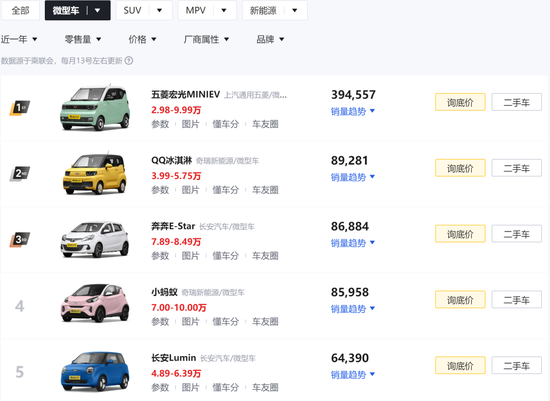Select the MPV category tab

pyautogui.click(x=195, y=11)
